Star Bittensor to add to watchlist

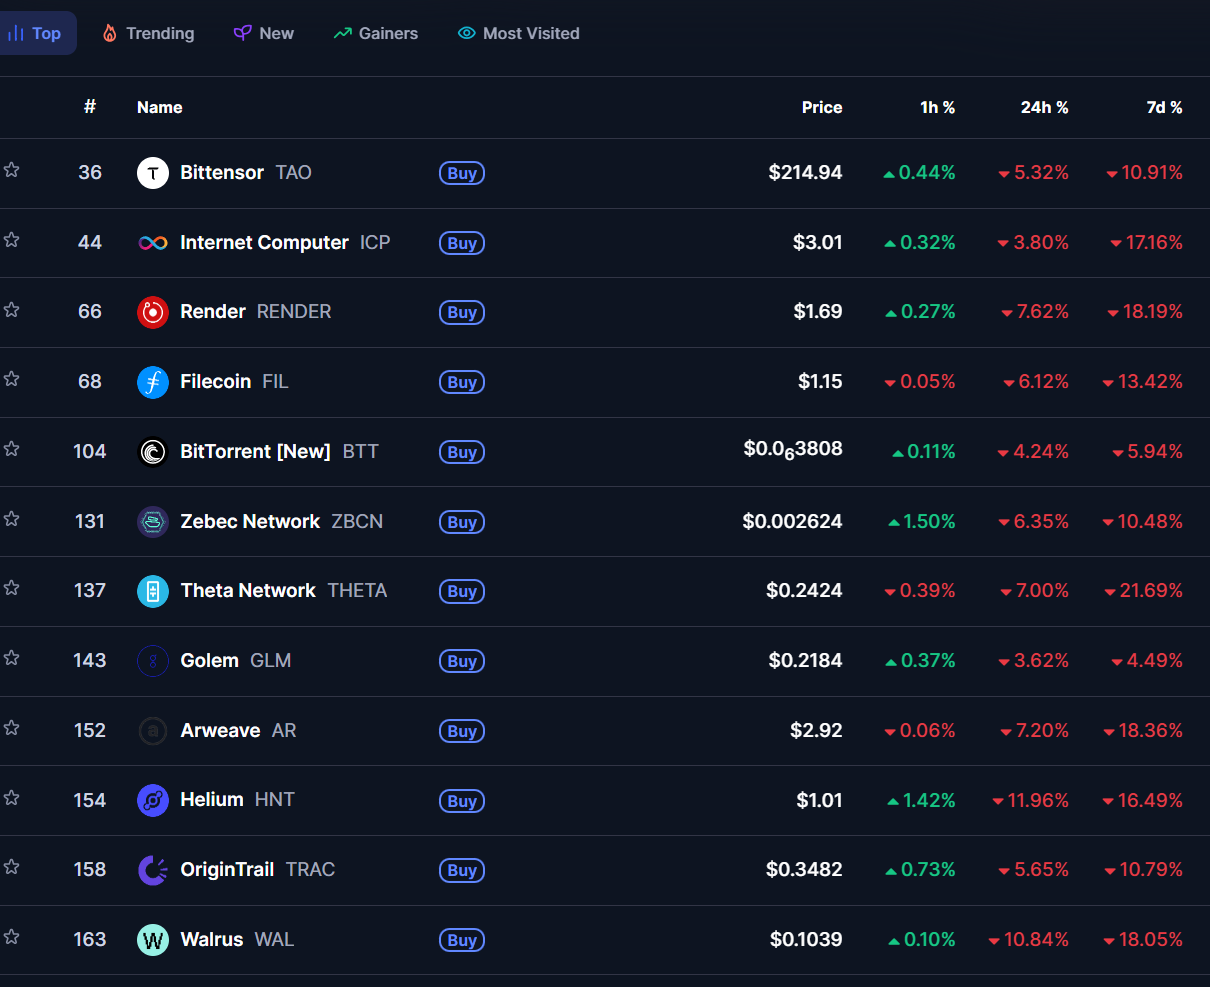12,170
